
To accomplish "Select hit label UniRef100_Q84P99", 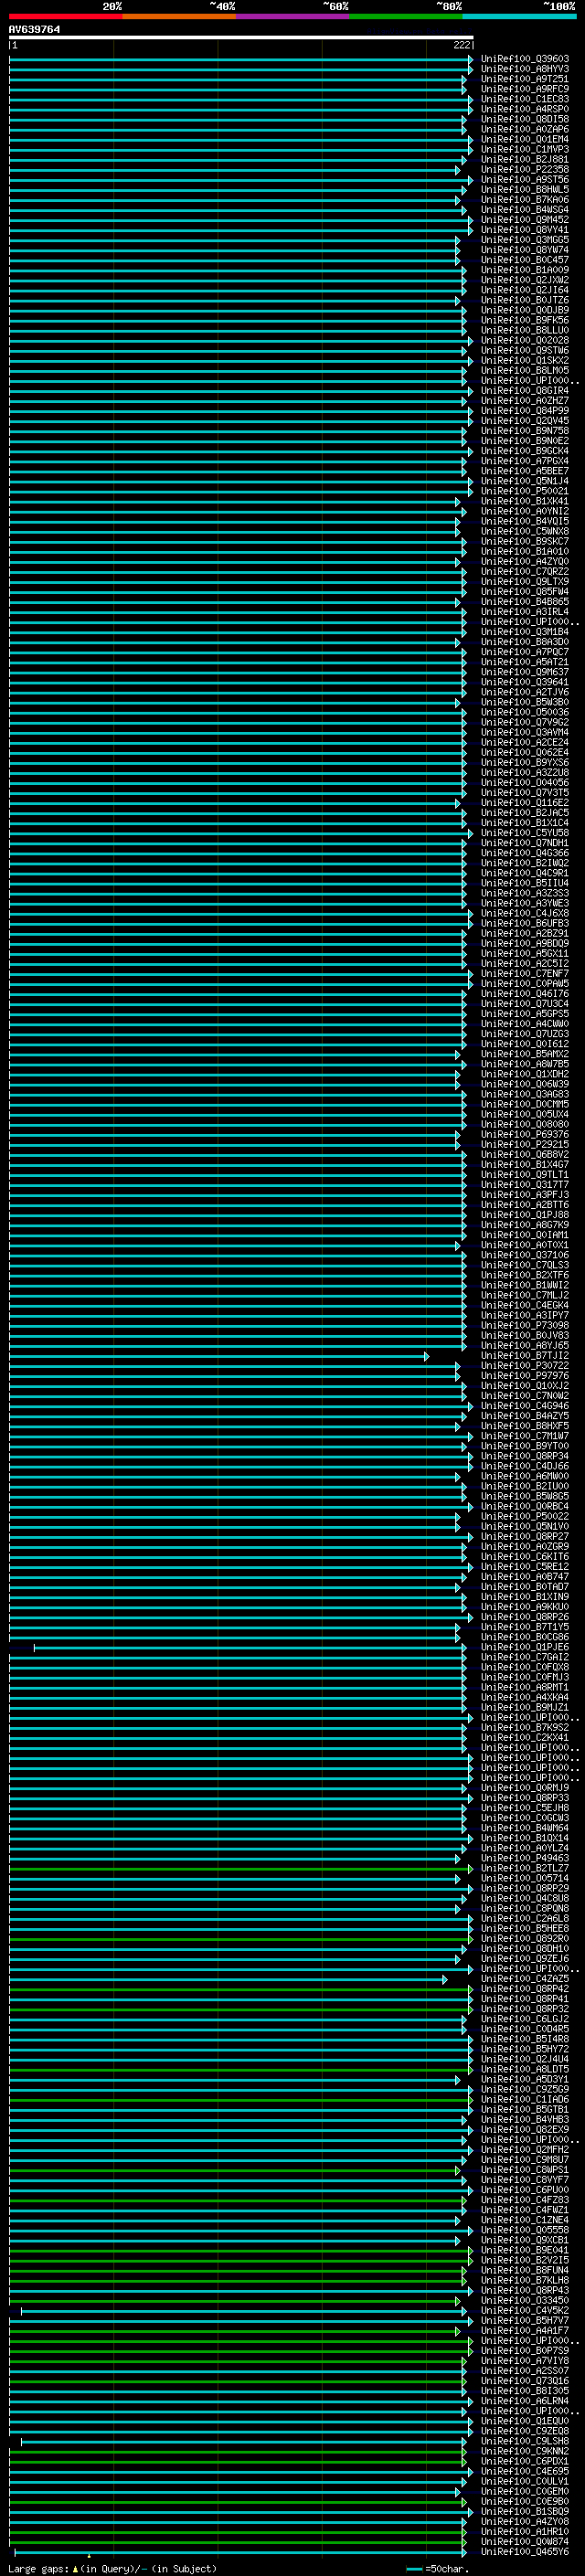I will tap(525, 410).
